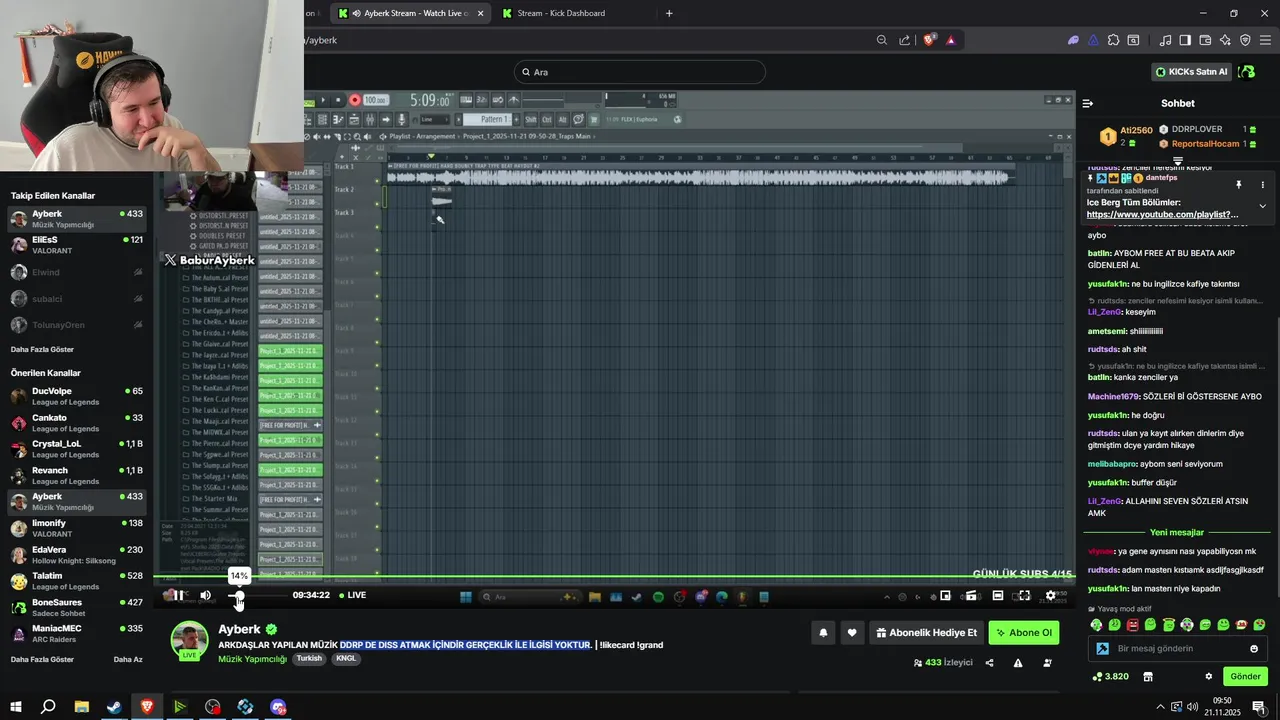Image resolution: width=1280 pixels, height=720 pixels.
Task: Mute the stream volume speaker icon
Action: 206,595
